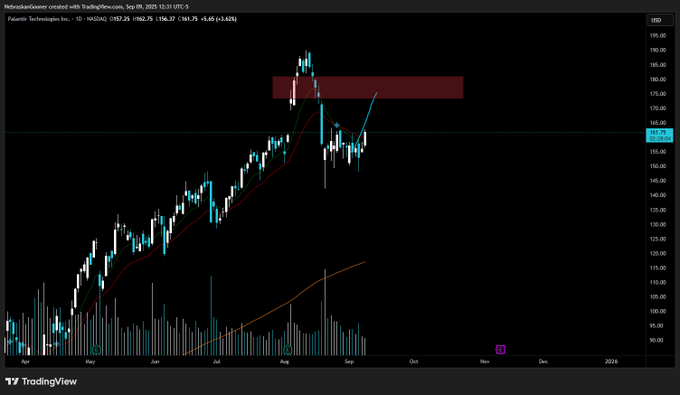The width and height of the screenshot is (680, 395).
Task: Click the 180.00 price axis label
Action: 657,79
